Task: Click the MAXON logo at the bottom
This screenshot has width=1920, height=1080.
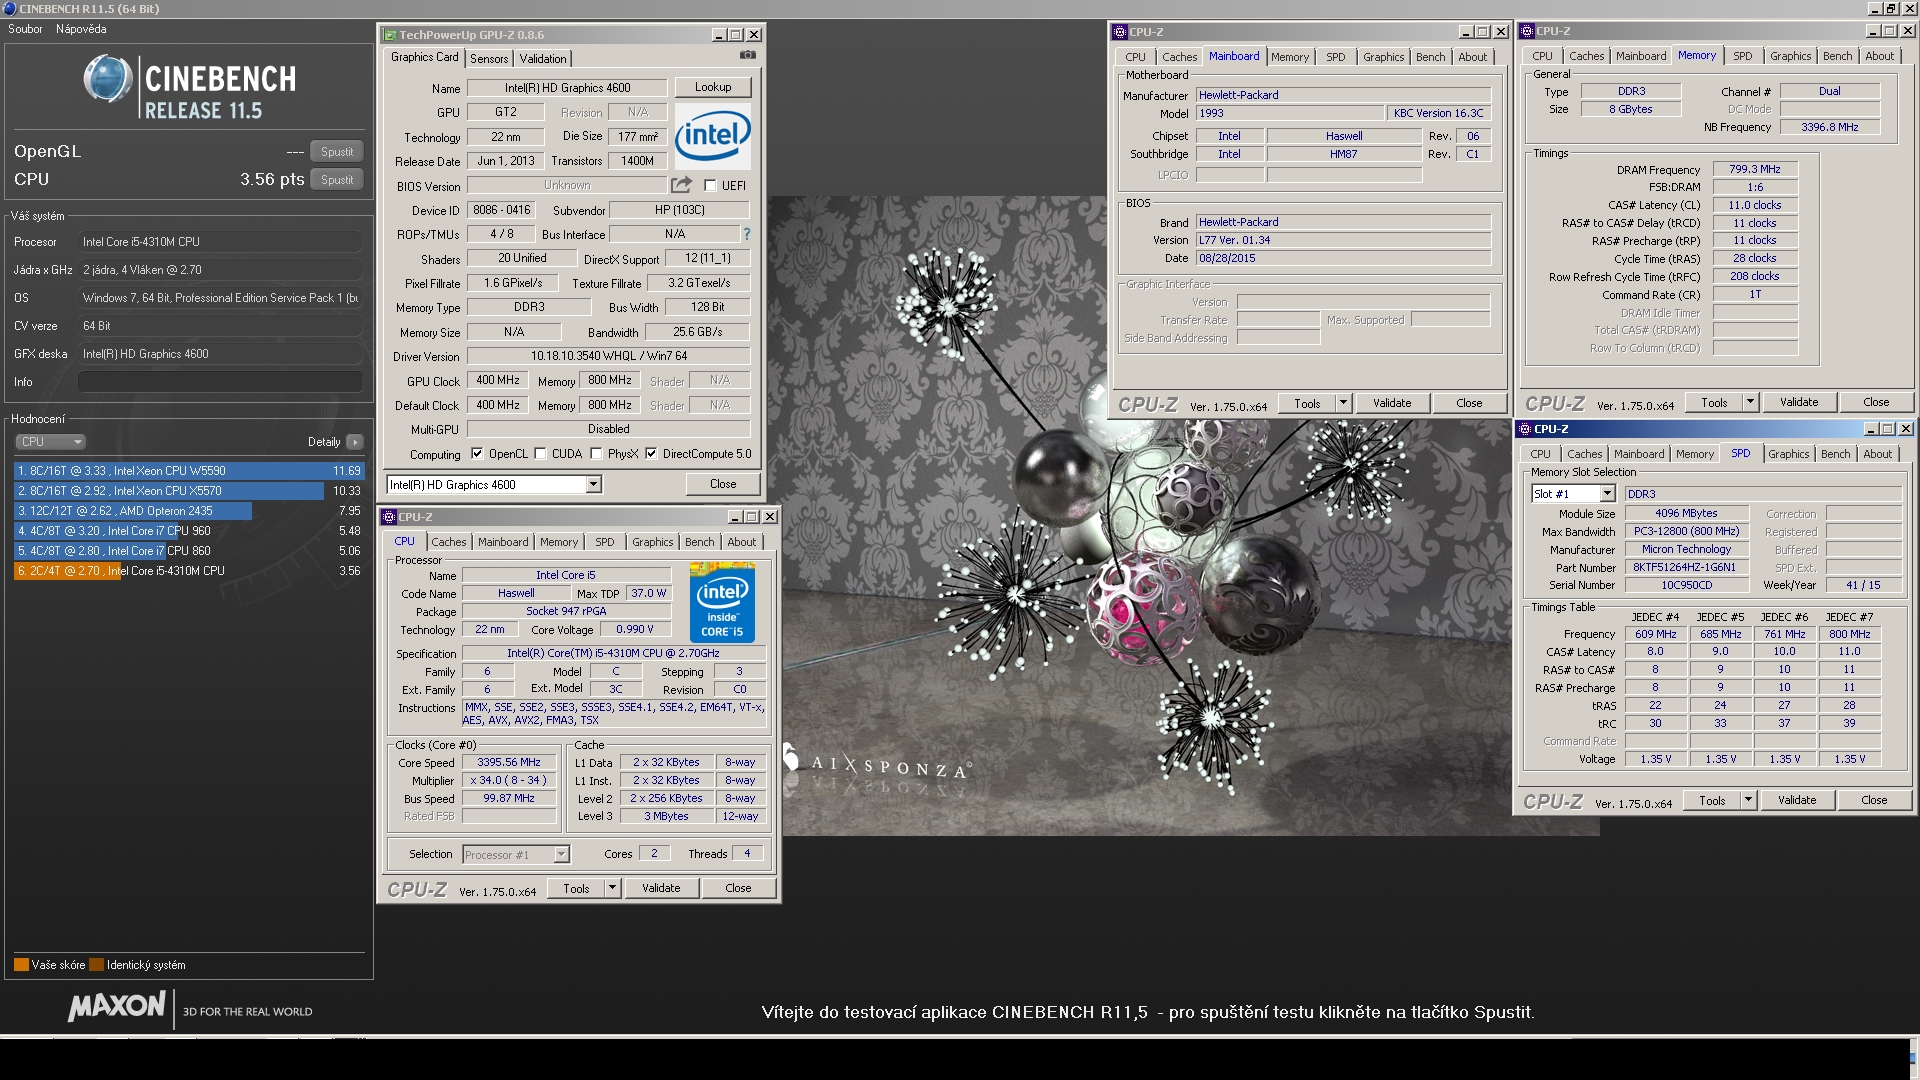Action: coord(117,1007)
